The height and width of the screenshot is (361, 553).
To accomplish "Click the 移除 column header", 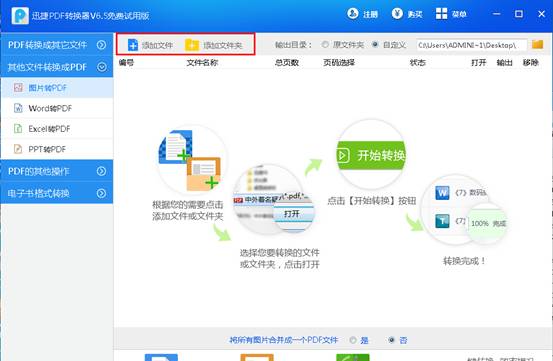I will [x=530, y=63].
